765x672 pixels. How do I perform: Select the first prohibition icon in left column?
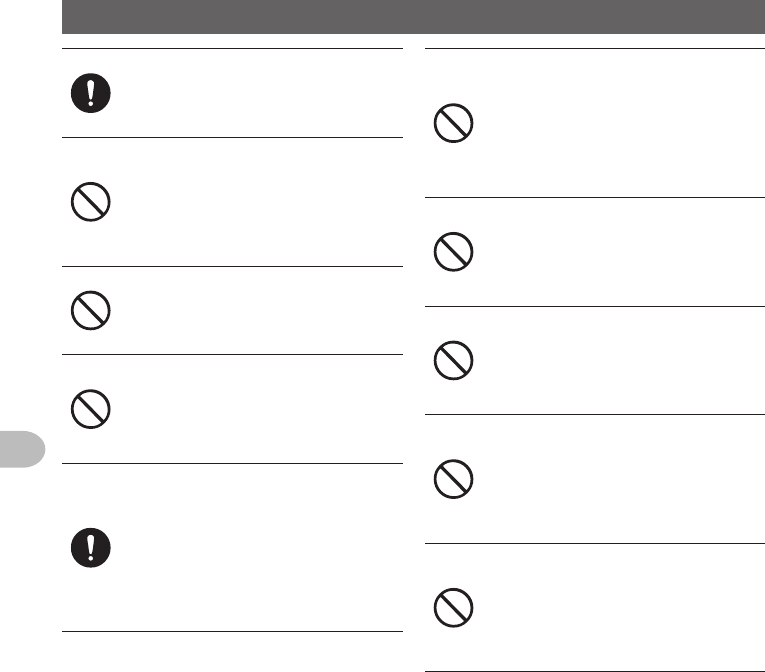[x=91, y=202]
